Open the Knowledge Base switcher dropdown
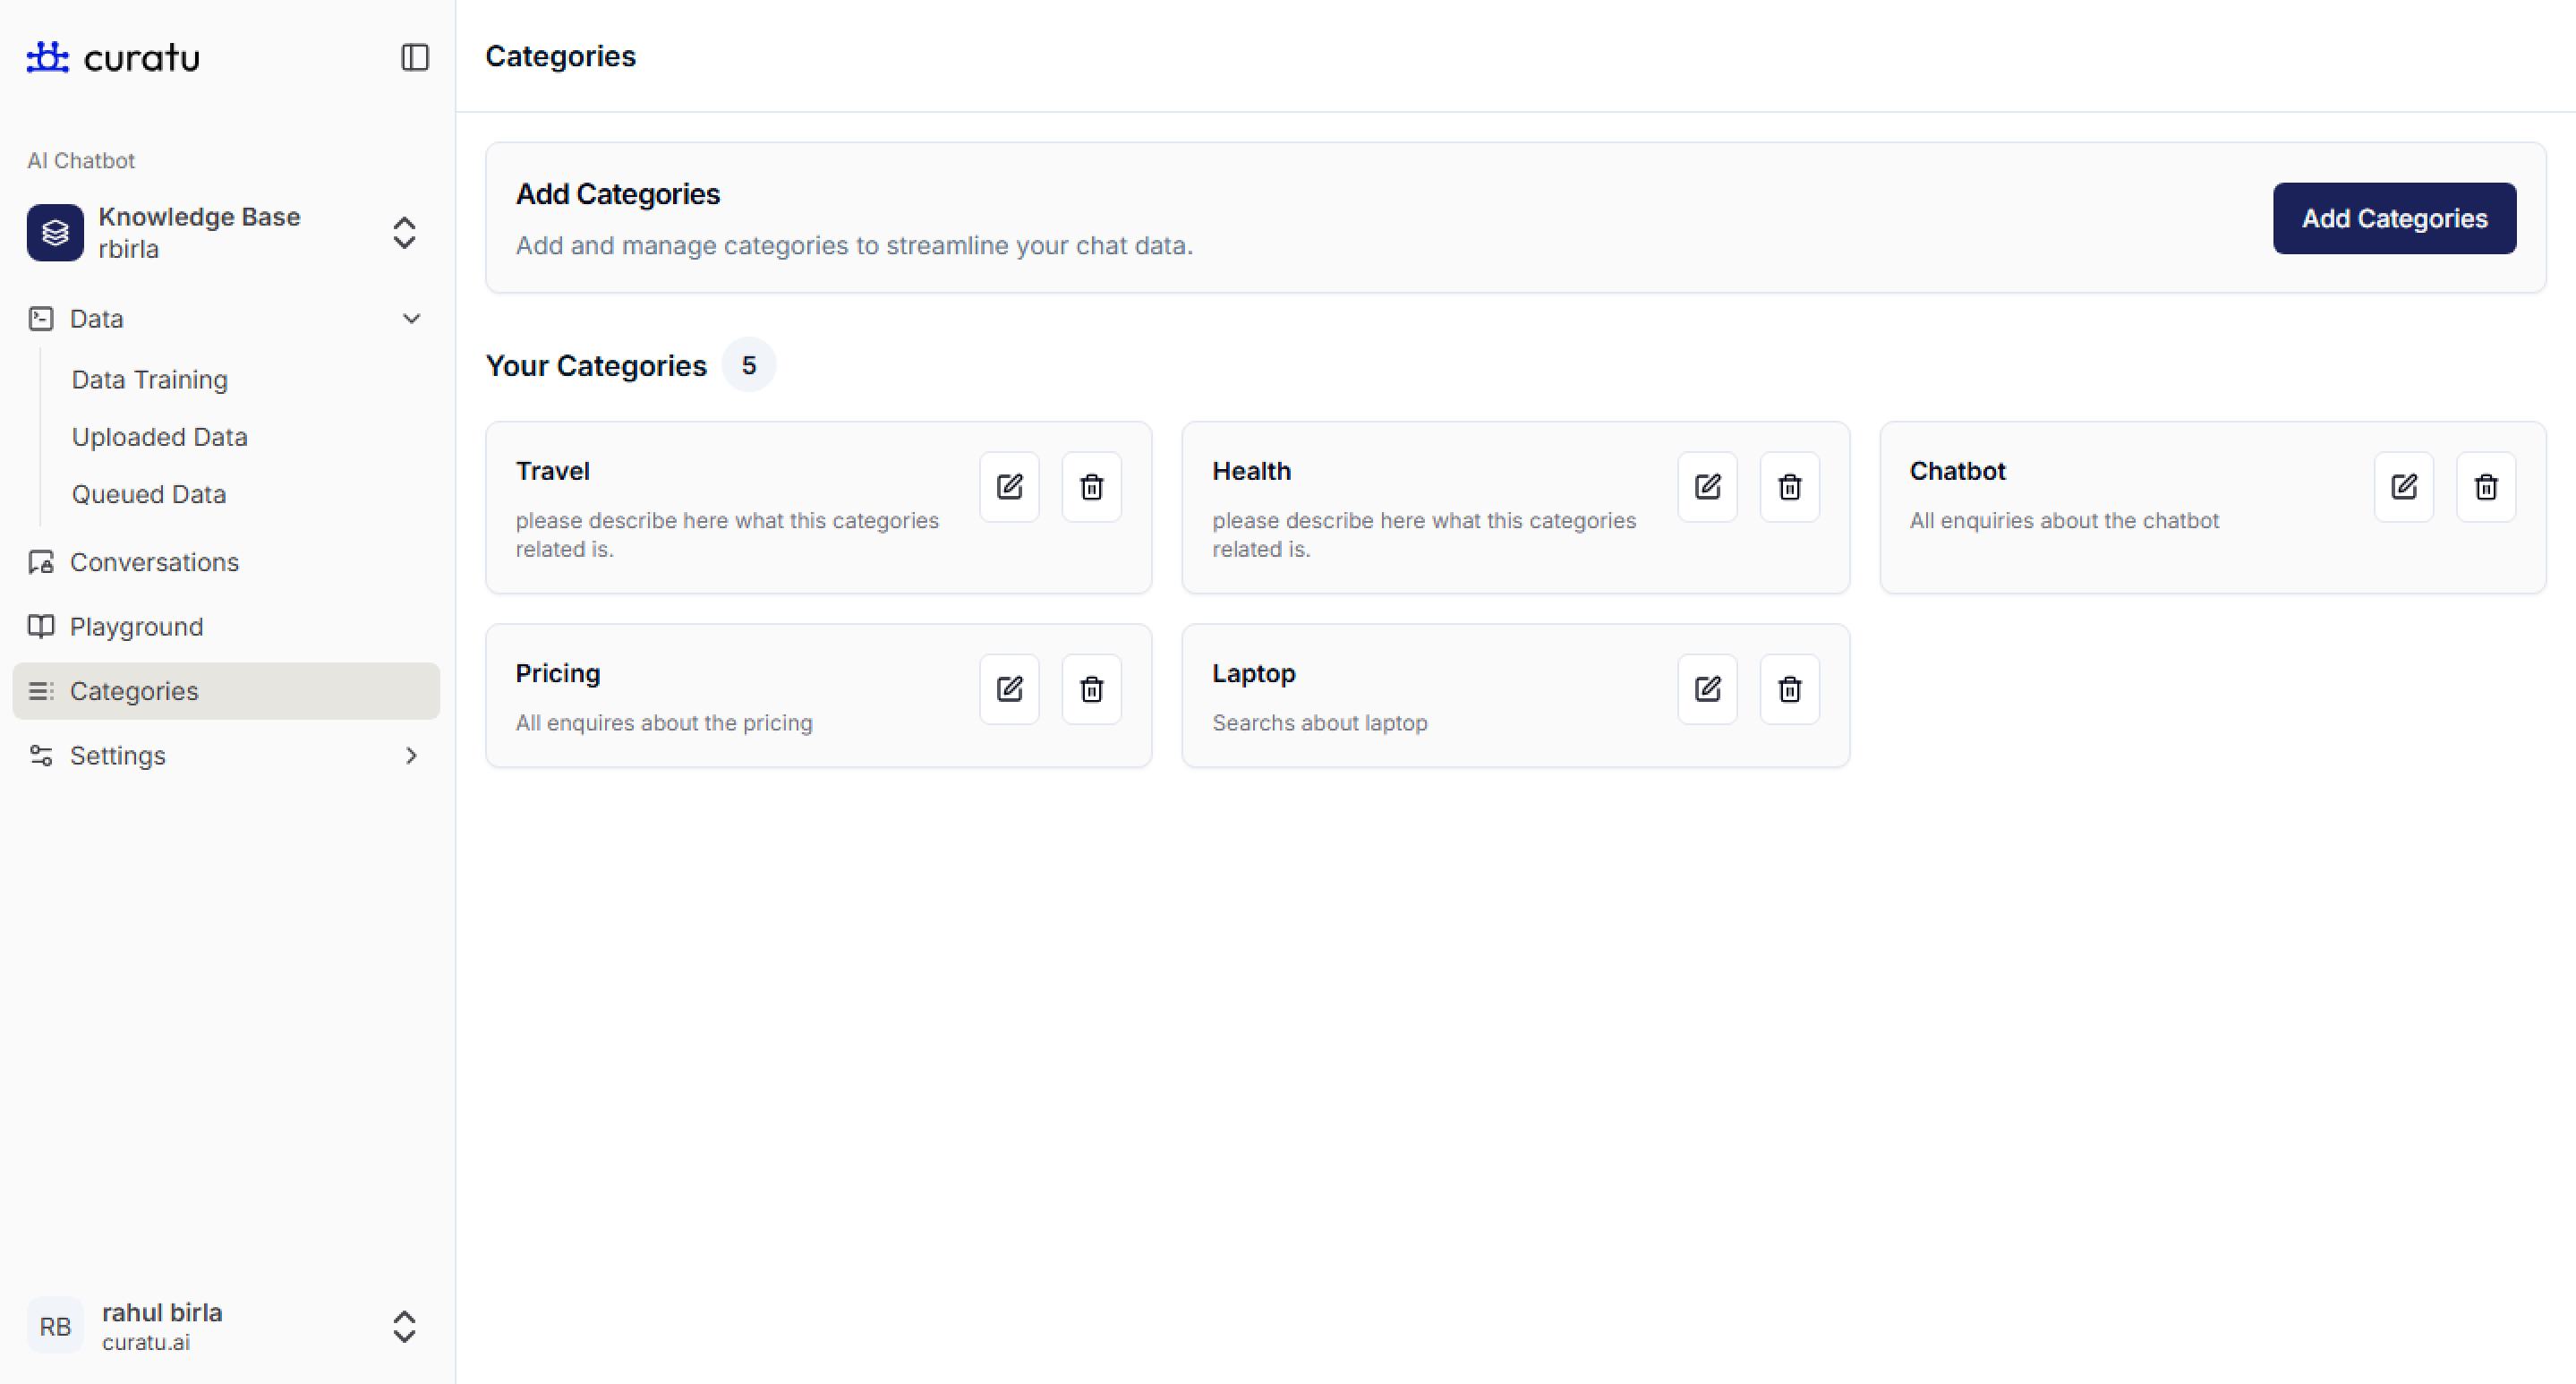 tap(404, 233)
